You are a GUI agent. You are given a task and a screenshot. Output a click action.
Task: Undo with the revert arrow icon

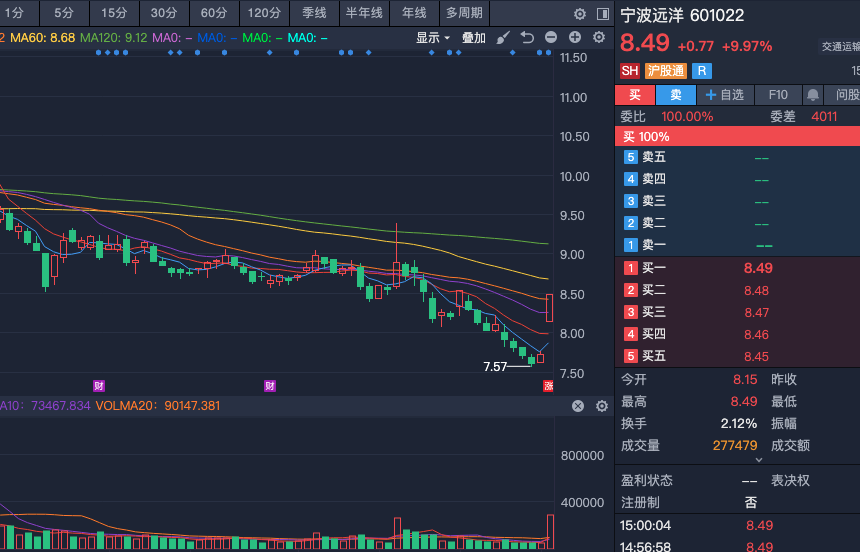(x=527, y=37)
